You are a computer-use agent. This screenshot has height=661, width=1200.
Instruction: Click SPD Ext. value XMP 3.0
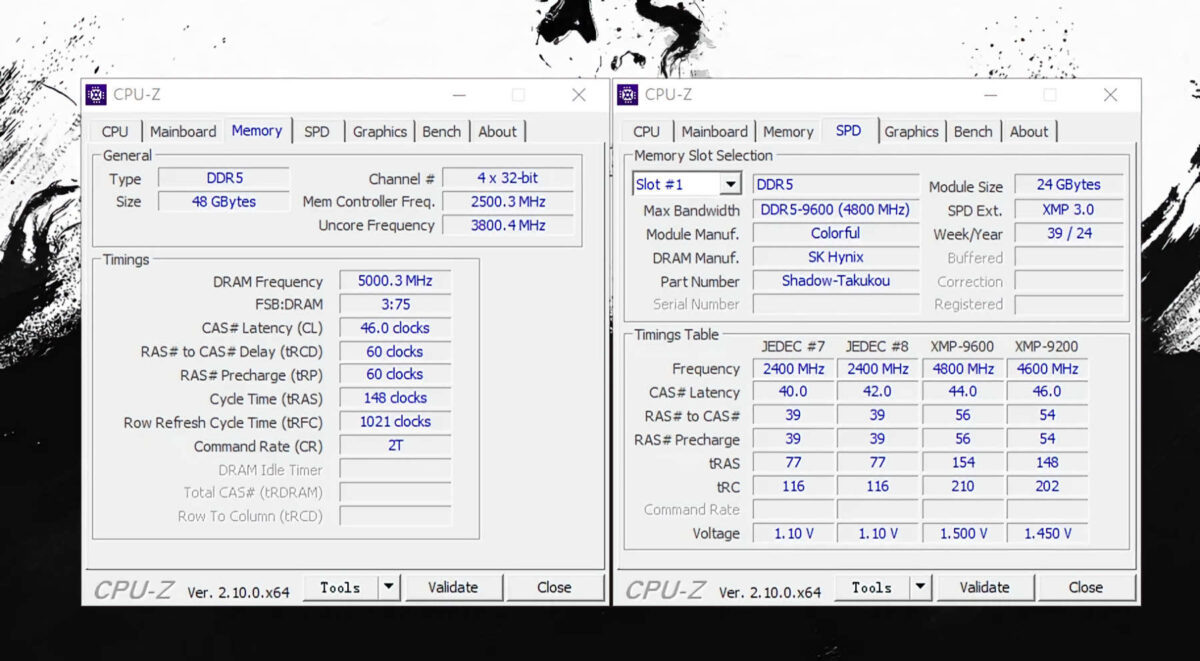pos(1069,210)
